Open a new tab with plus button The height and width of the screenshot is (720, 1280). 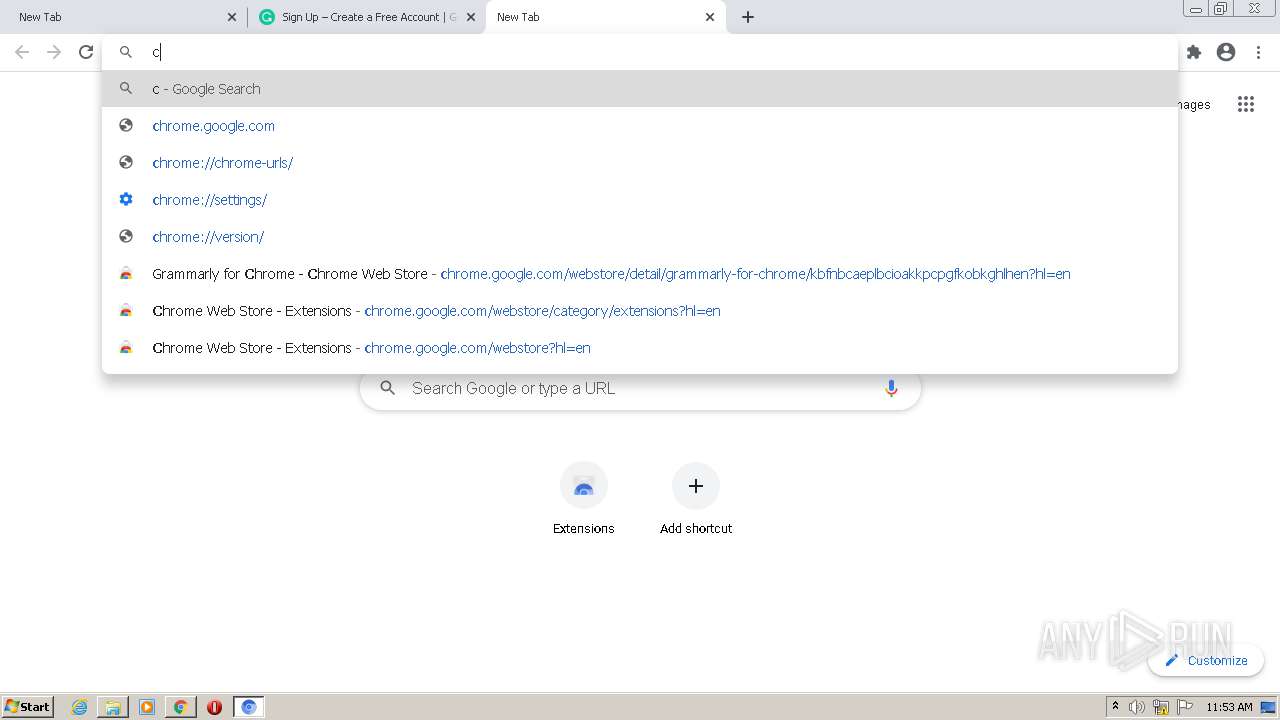pyautogui.click(x=748, y=17)
